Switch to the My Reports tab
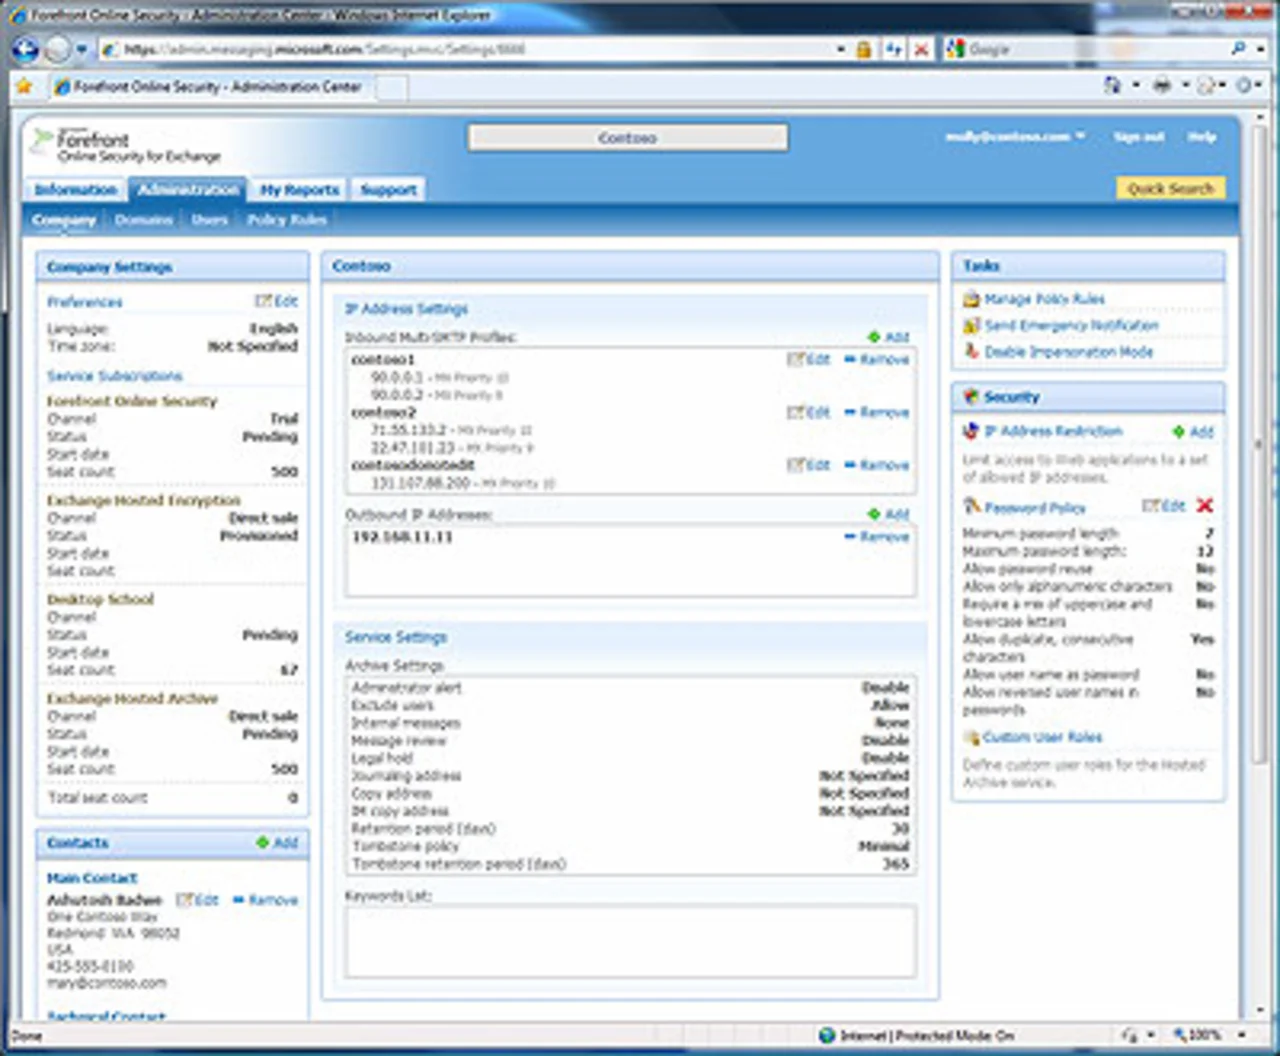1280x1056 pixels. (299, 190)
